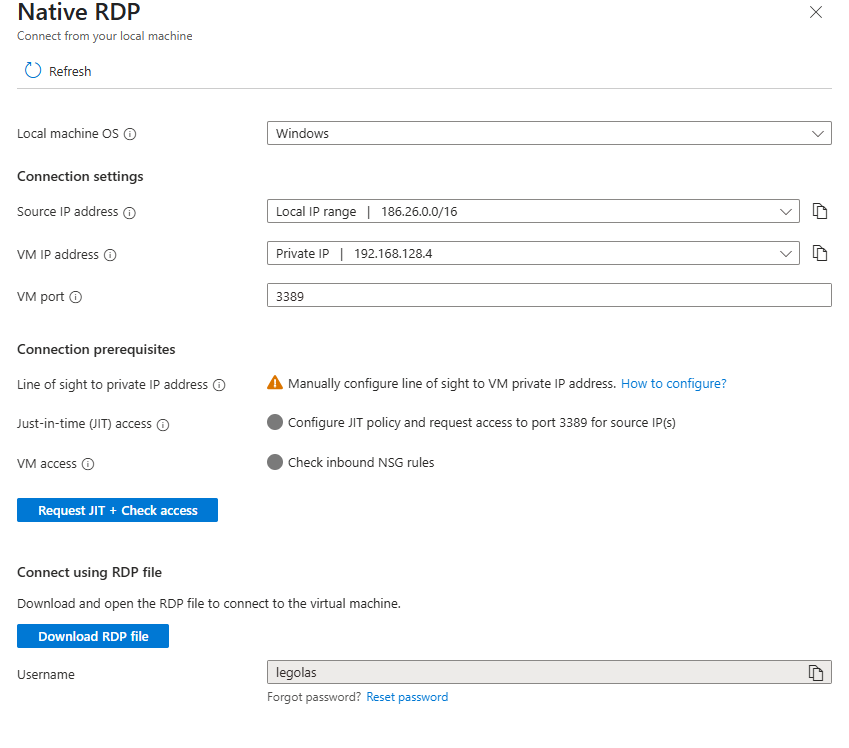This screenshot has height=748, width=849.
Task: Open the VM IP address Private IP dropdown
Action: [x=532, y=253]
